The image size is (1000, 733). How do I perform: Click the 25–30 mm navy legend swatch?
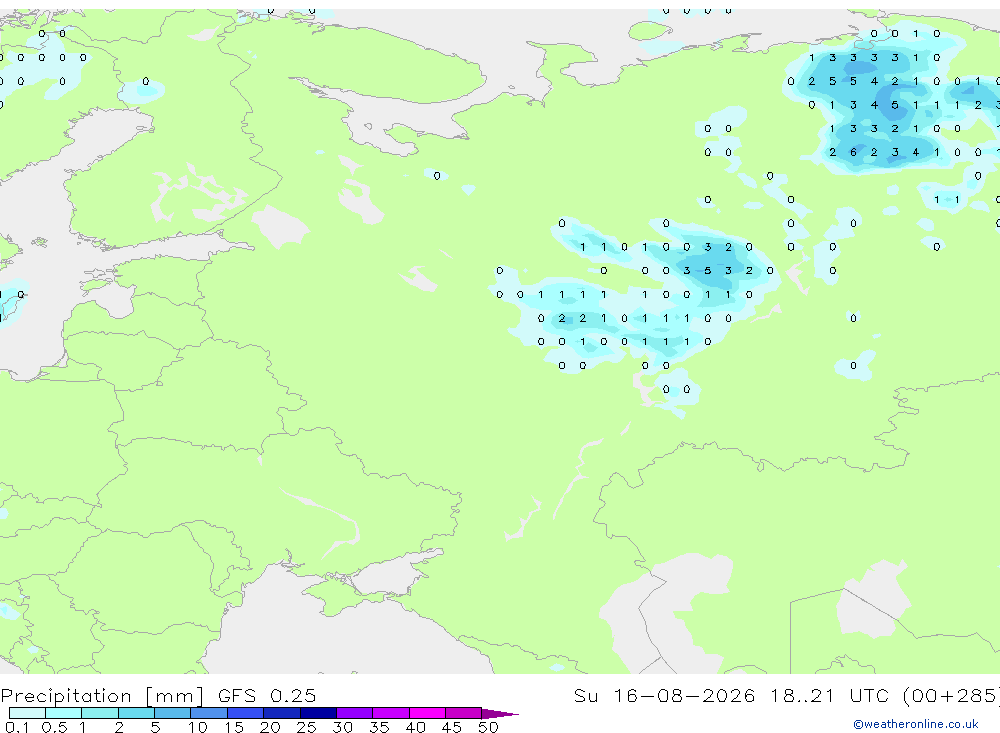tap(318, 713)
